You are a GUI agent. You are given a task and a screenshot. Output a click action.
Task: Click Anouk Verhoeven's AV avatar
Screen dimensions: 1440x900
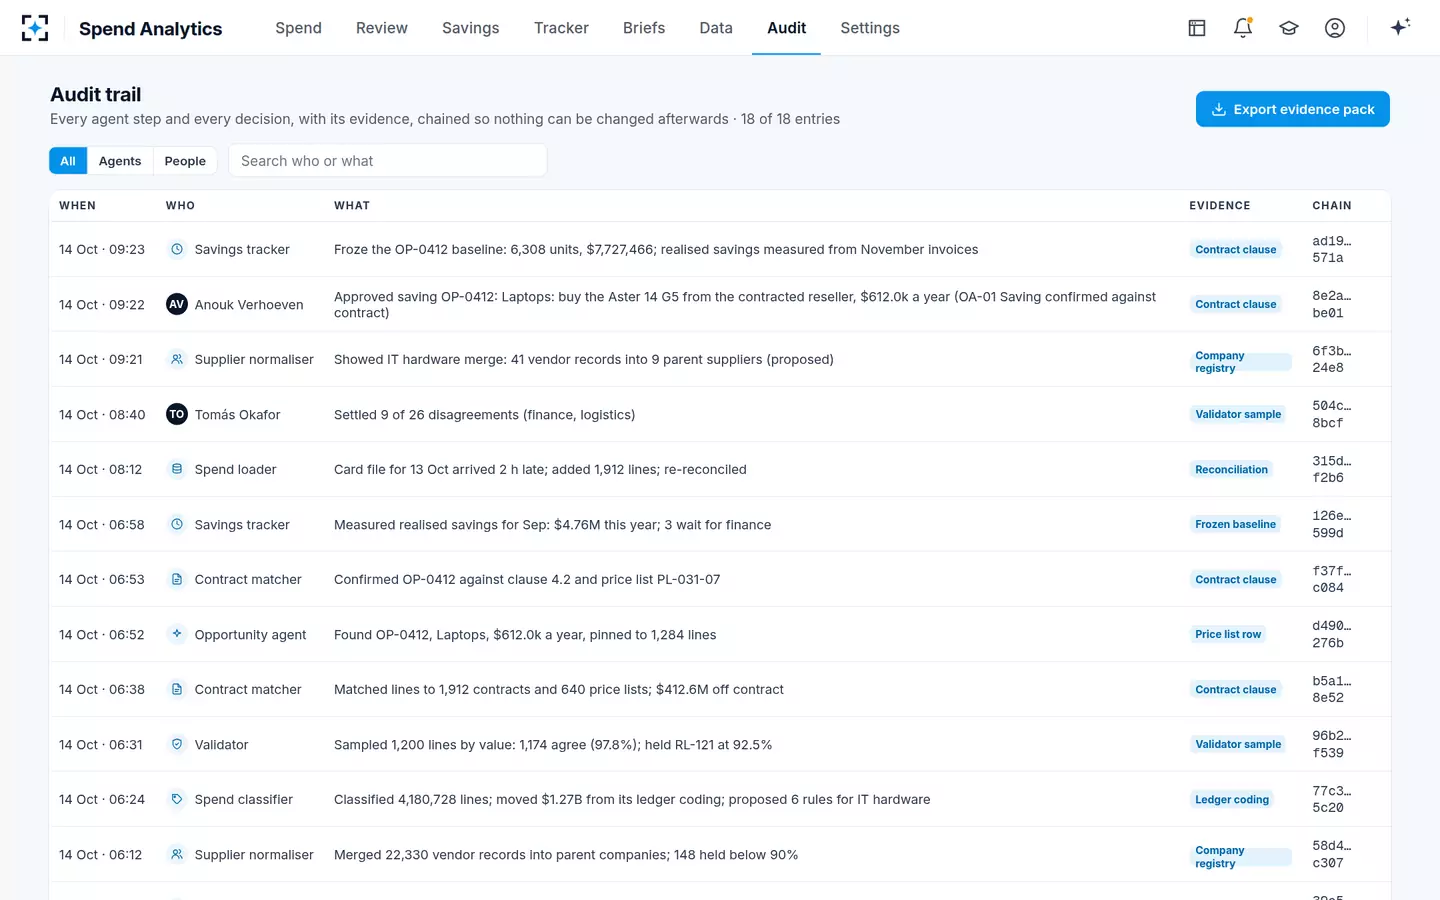177,304
